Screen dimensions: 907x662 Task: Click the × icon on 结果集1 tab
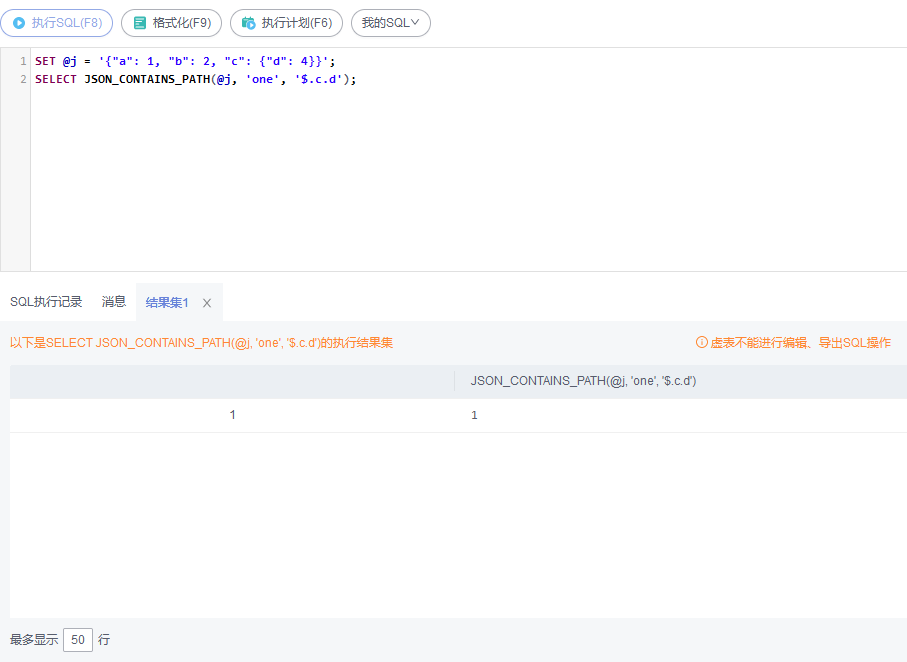coord(207,302)
